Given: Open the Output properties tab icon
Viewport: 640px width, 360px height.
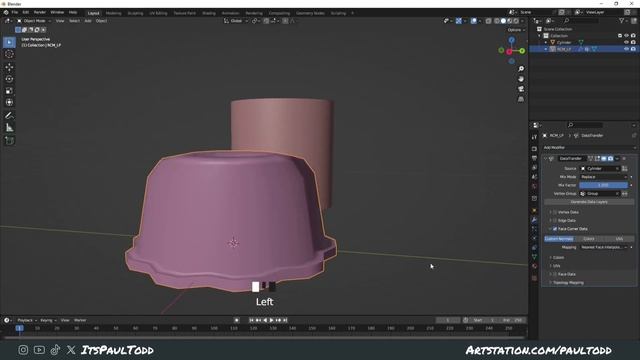Looking at the screenshot, I should 534,158.
